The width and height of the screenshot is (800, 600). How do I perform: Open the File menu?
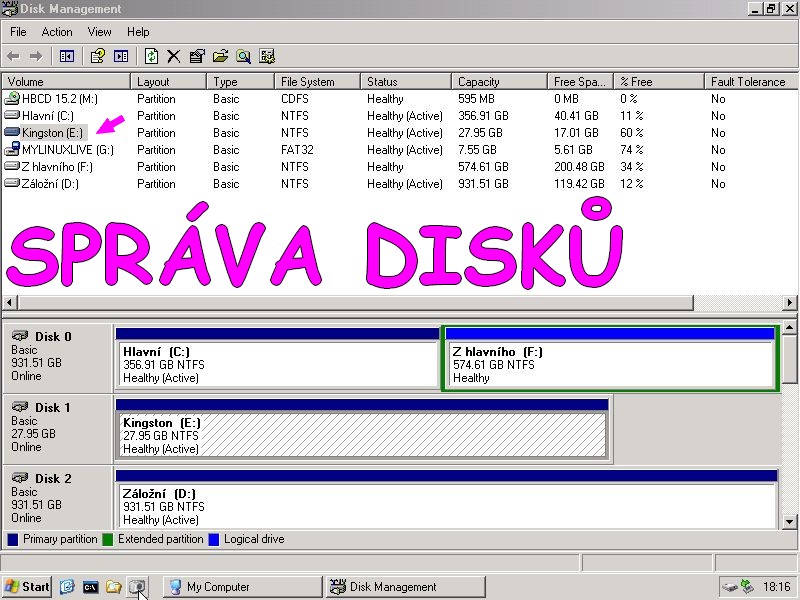[18, 32]
